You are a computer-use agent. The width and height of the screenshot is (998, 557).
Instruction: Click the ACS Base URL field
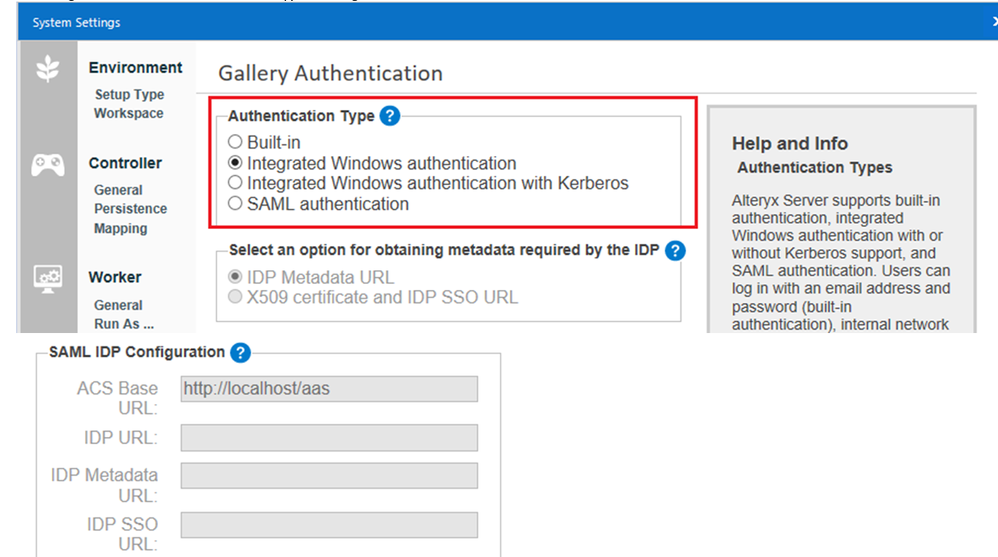click(x=329, y=389)
